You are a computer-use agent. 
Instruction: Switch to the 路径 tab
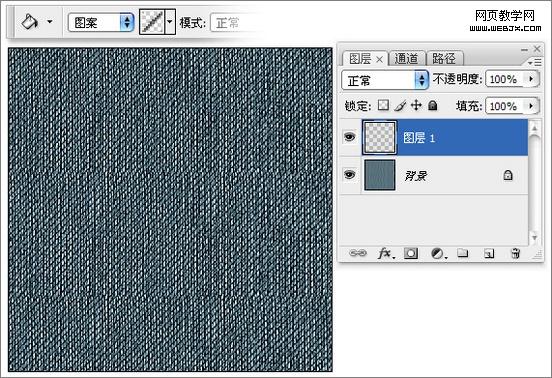coord(444,58)
